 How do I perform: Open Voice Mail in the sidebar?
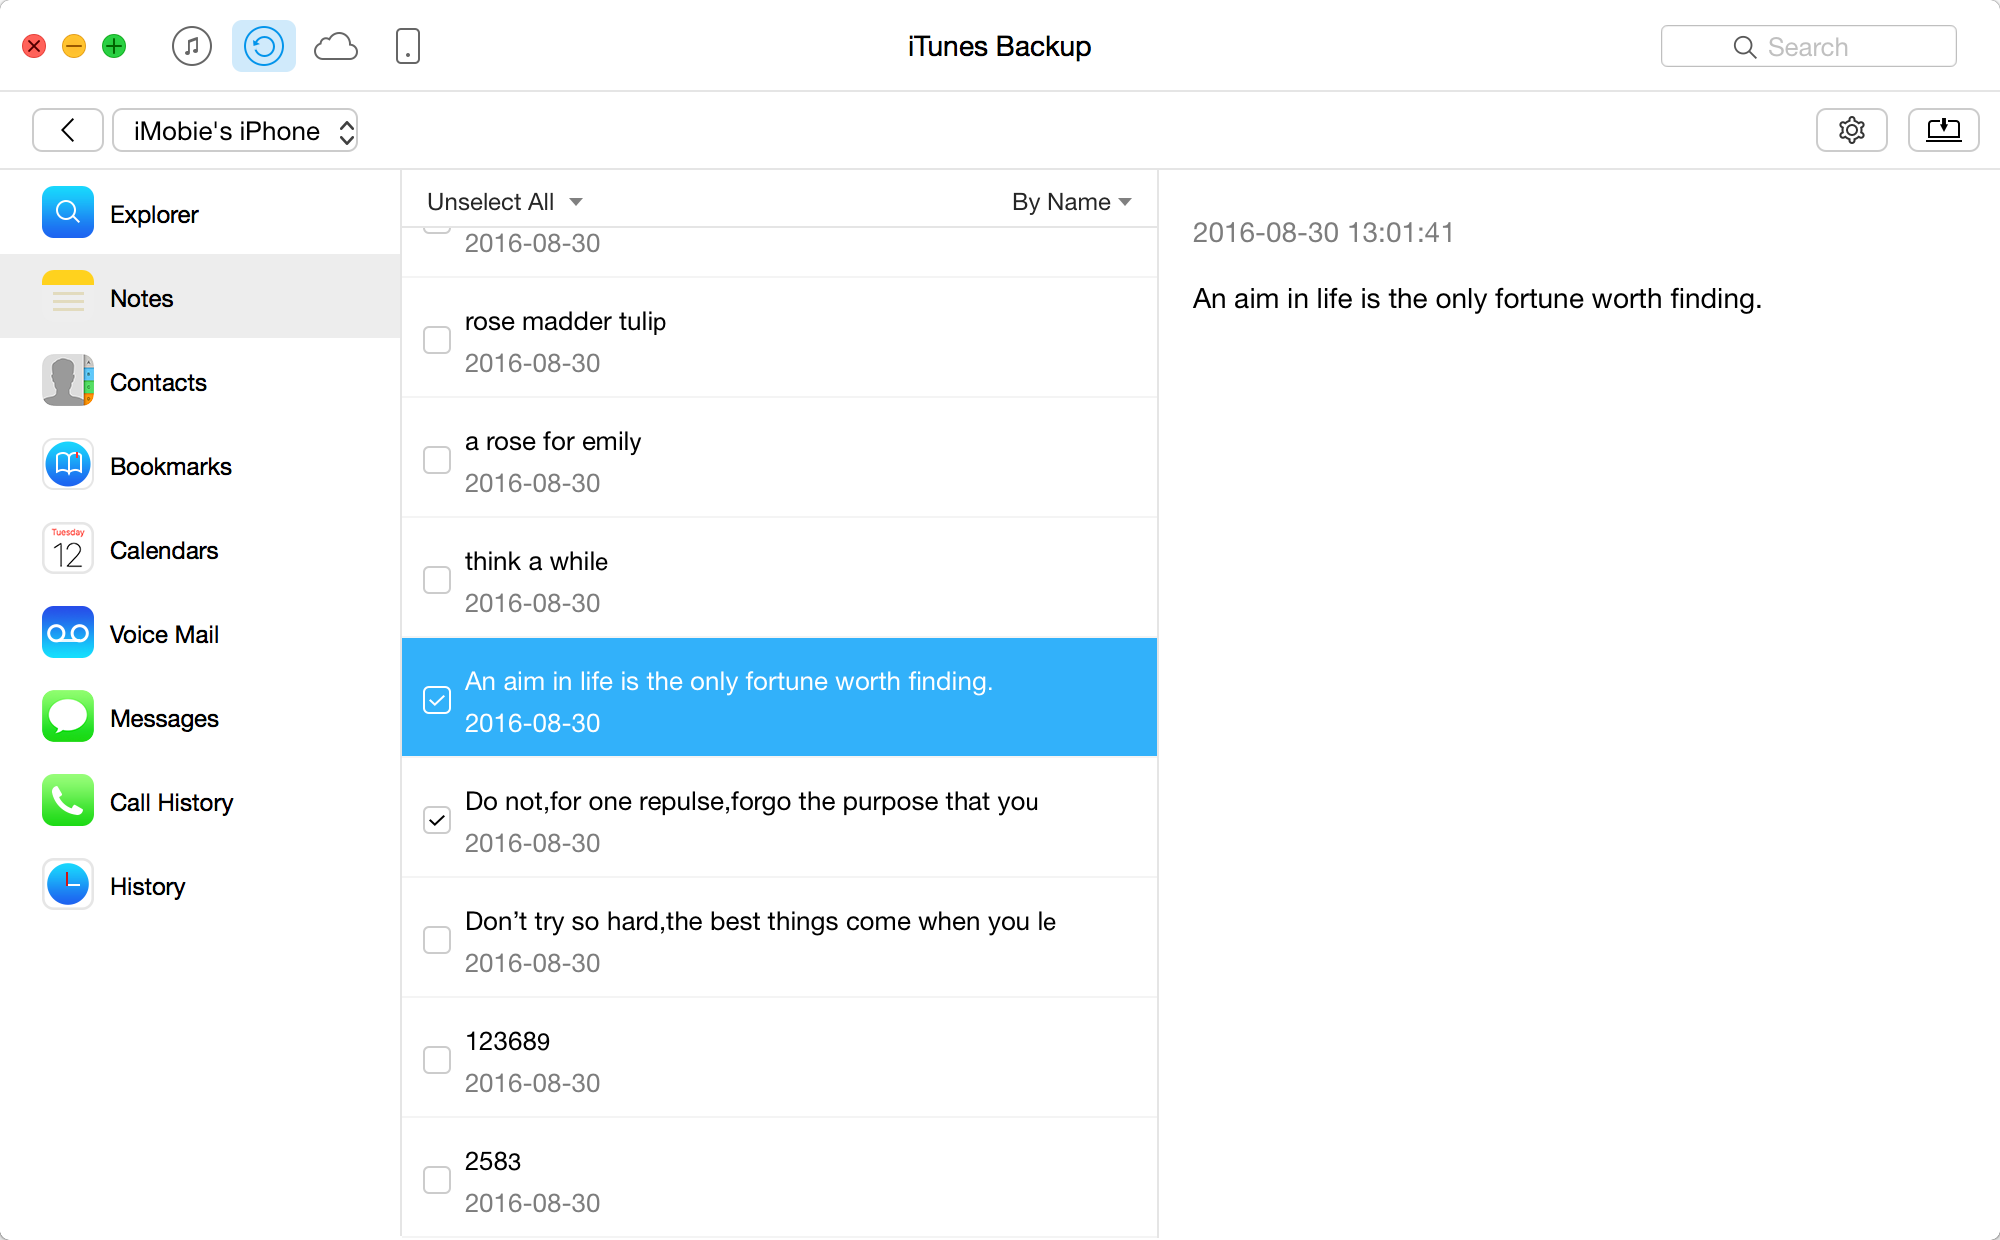pos(164,634)
